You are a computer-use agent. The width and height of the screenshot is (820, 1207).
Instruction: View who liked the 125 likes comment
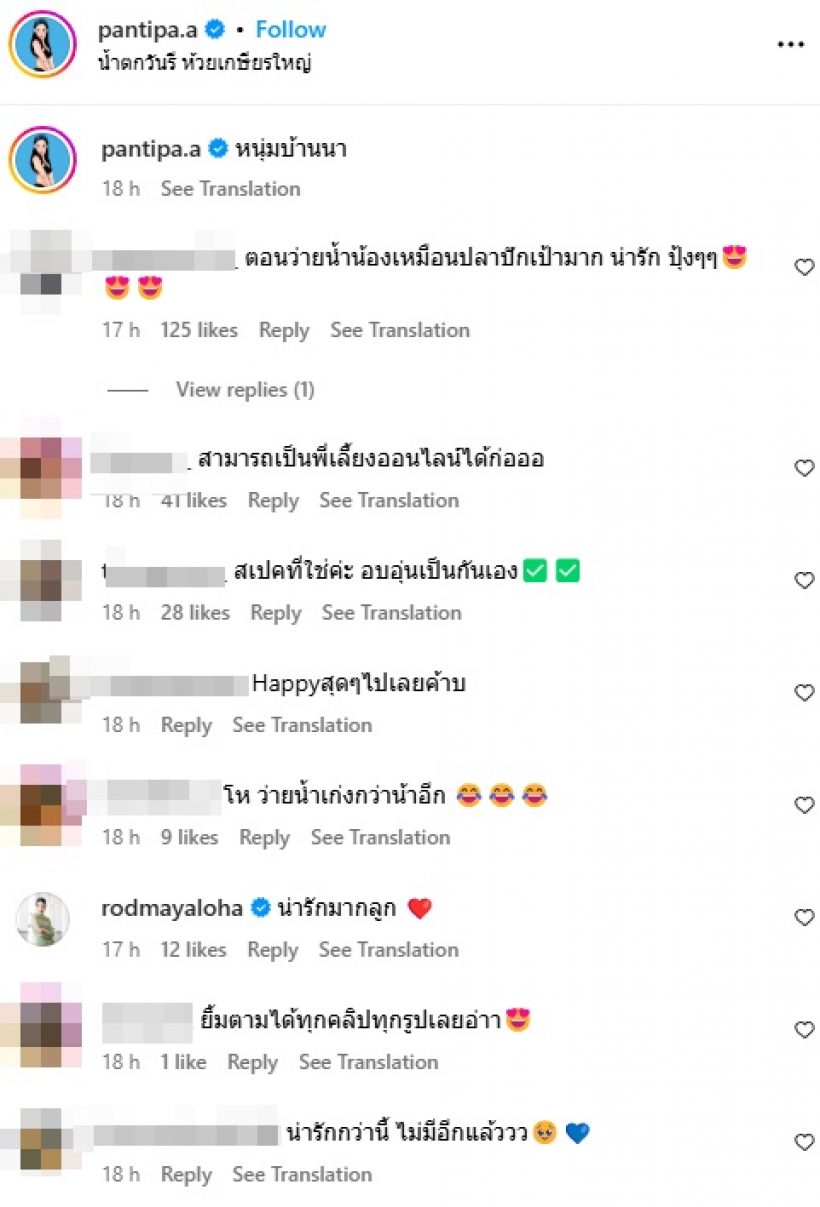click(199, 330)
